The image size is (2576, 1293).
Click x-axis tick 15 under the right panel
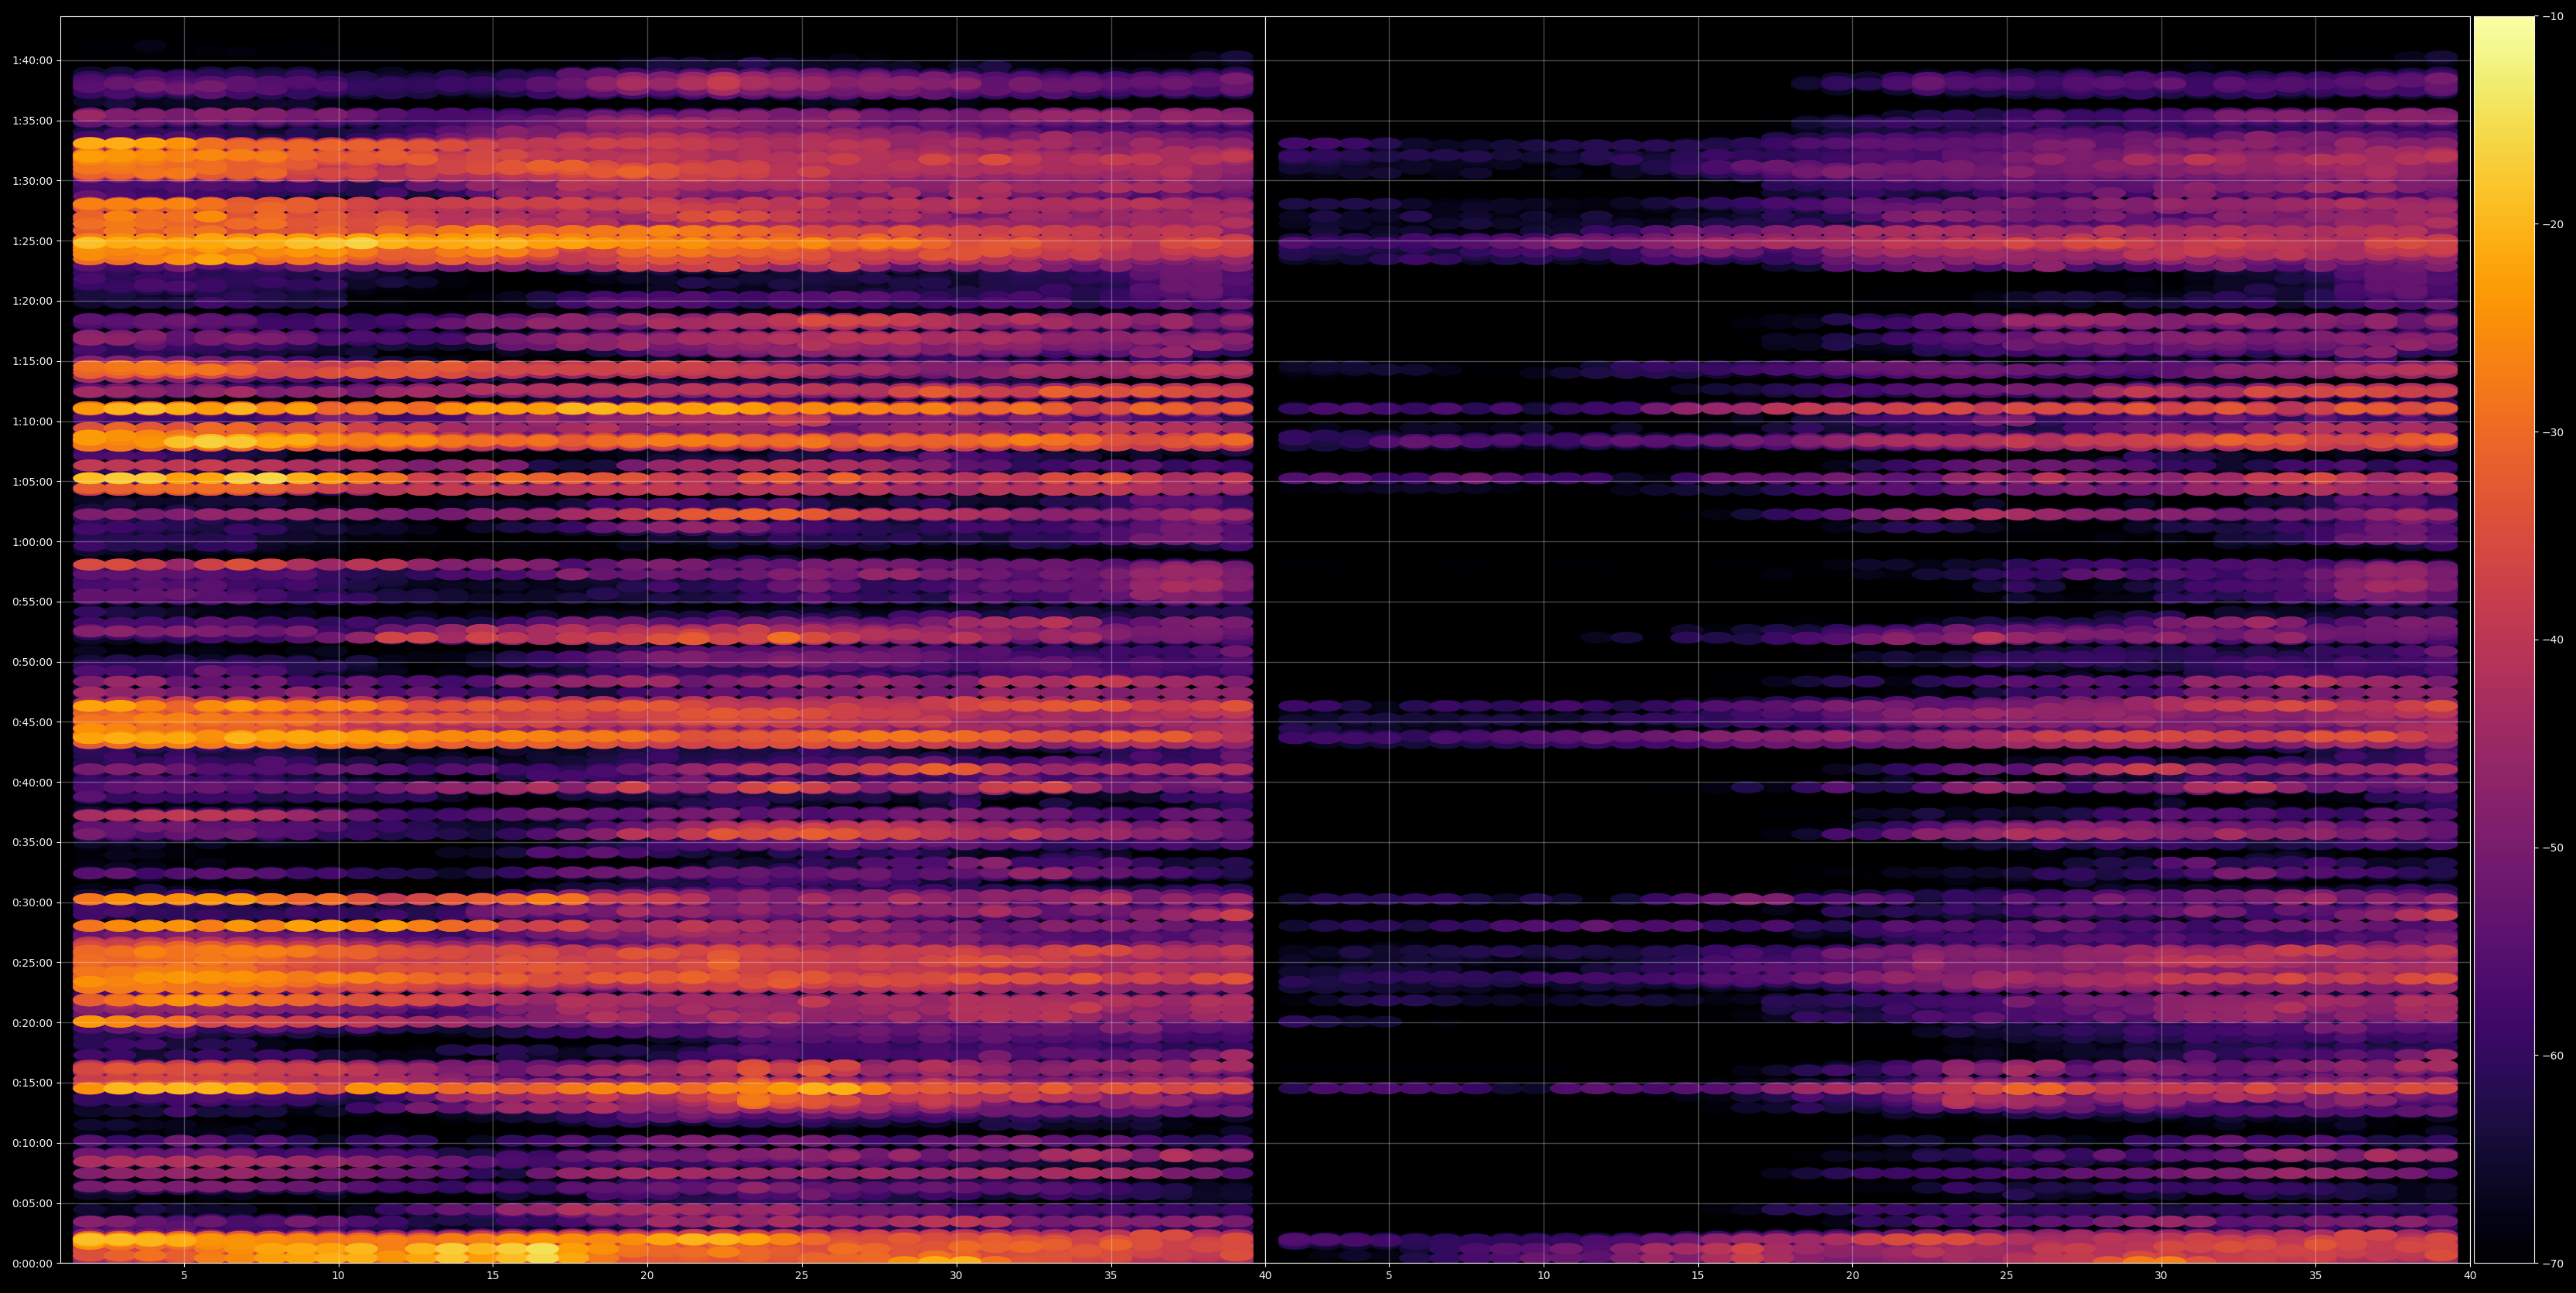(x=1698, y=1276)
